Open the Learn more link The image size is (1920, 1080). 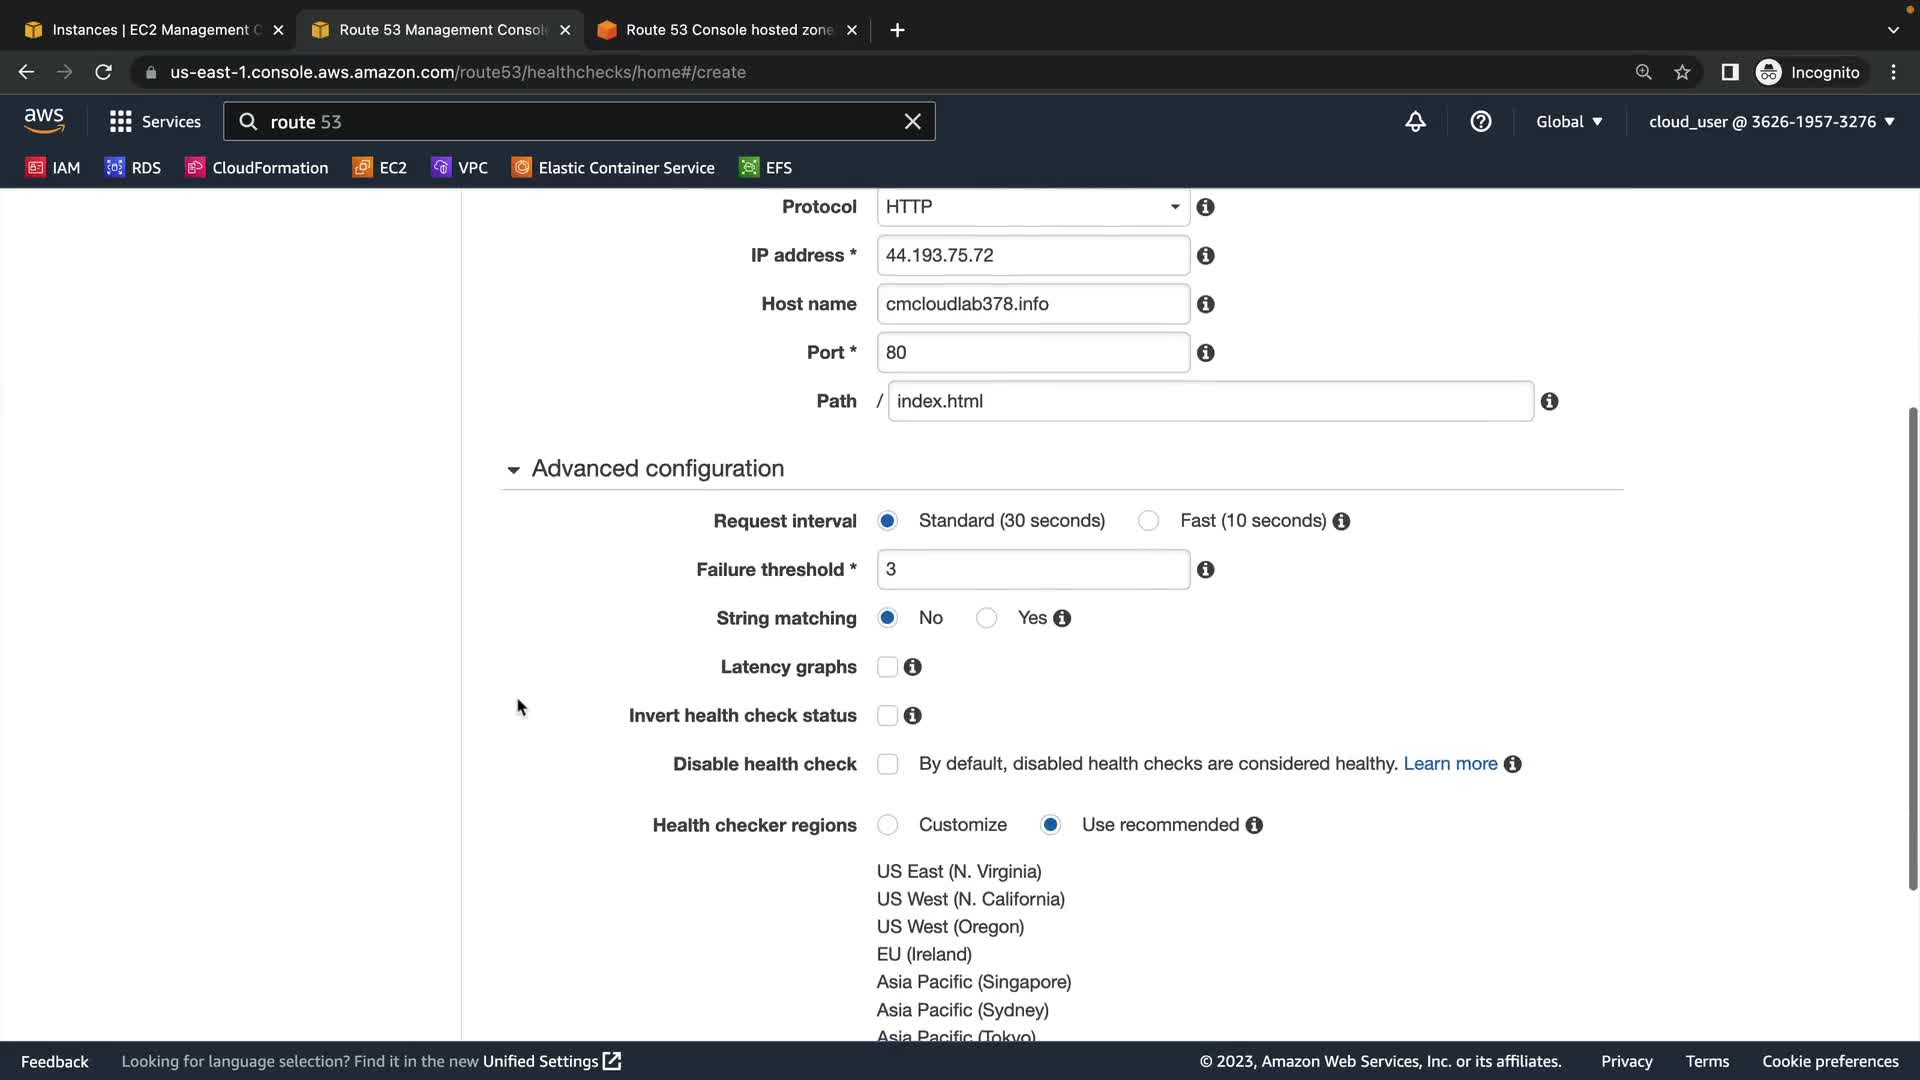[x=1450, y=764]
